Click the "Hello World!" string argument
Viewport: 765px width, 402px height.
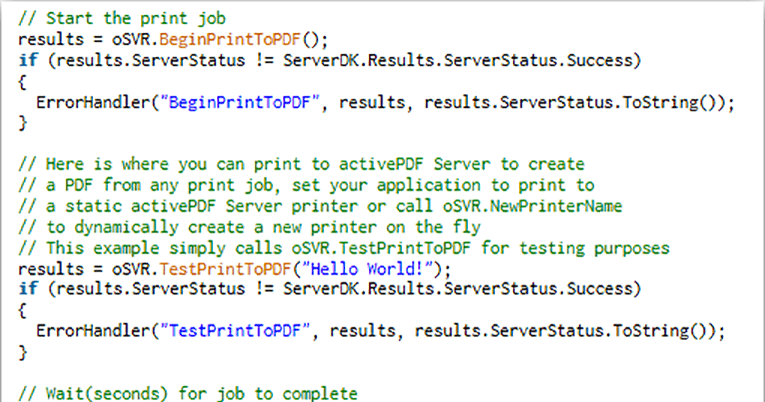click(367, 269)
